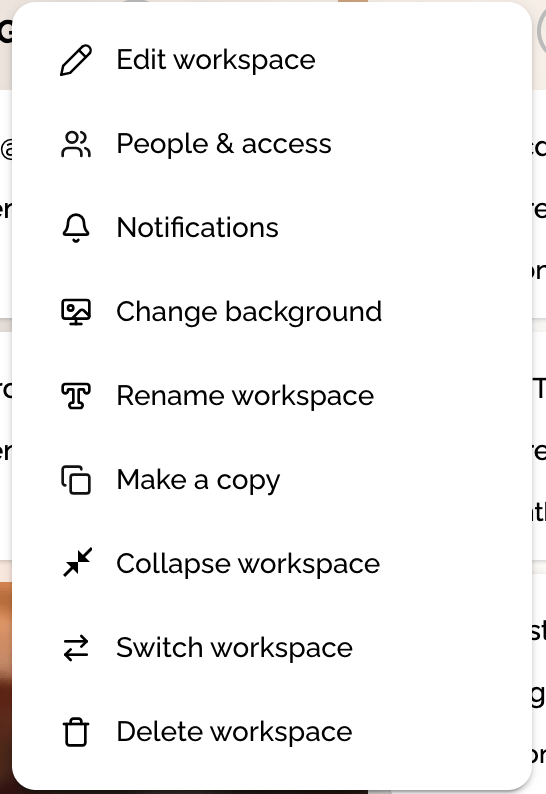This screenshot has width=546, height=794.
Task: Click the pencil icon for Edit workspace
Action: (x=76, y=60)
